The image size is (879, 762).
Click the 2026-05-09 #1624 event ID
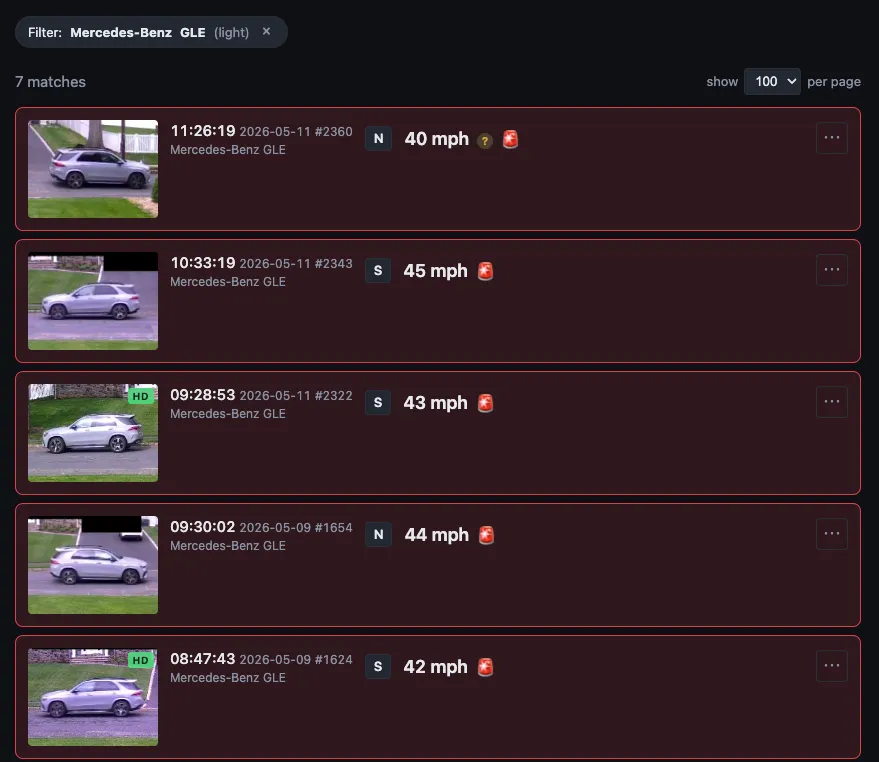tap(296, 660)
